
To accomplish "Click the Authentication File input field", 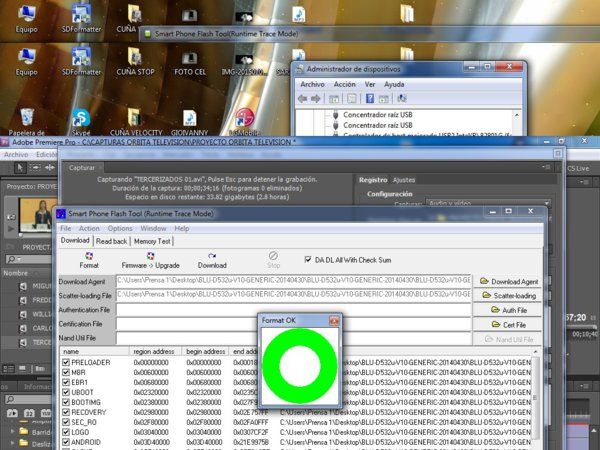I will 293,310.
